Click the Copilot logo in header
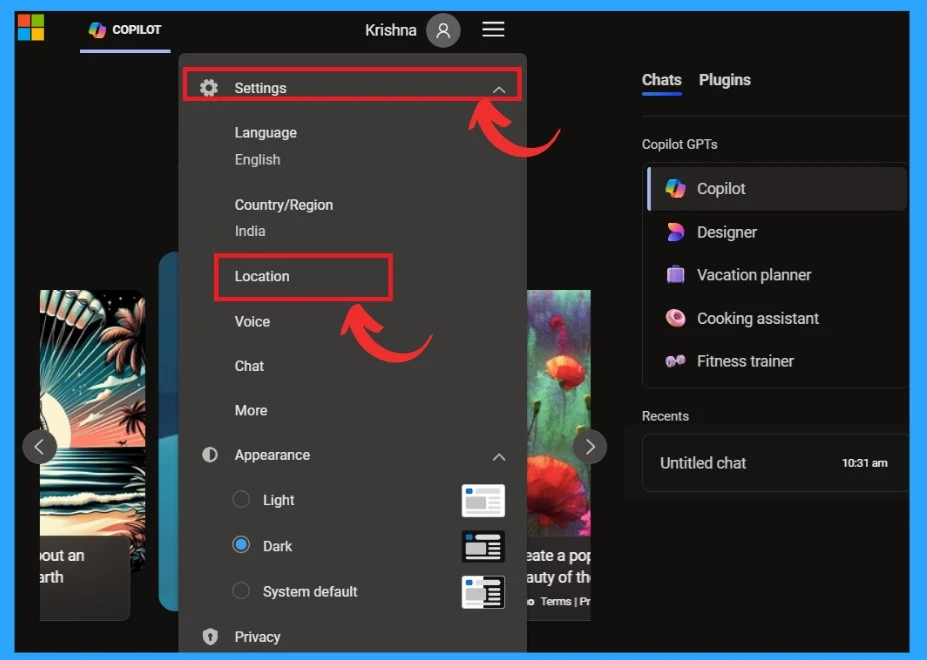The width and height of the screenshot is (927, 660). 97,30
